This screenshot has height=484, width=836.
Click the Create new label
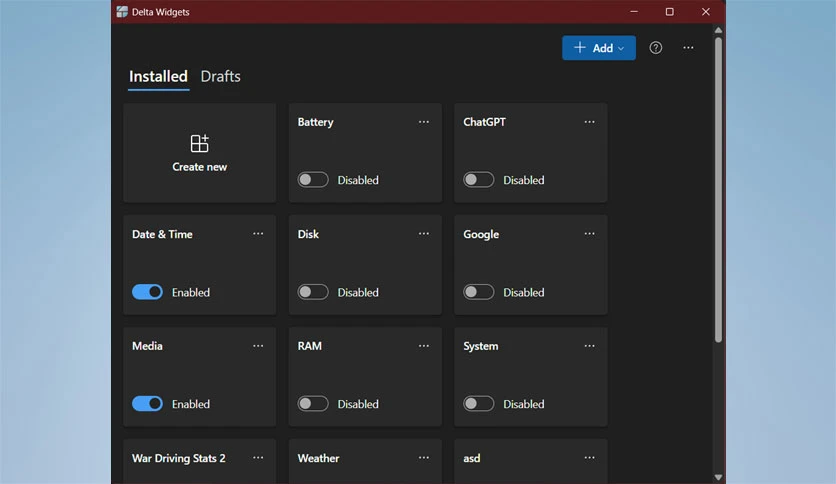199,167
